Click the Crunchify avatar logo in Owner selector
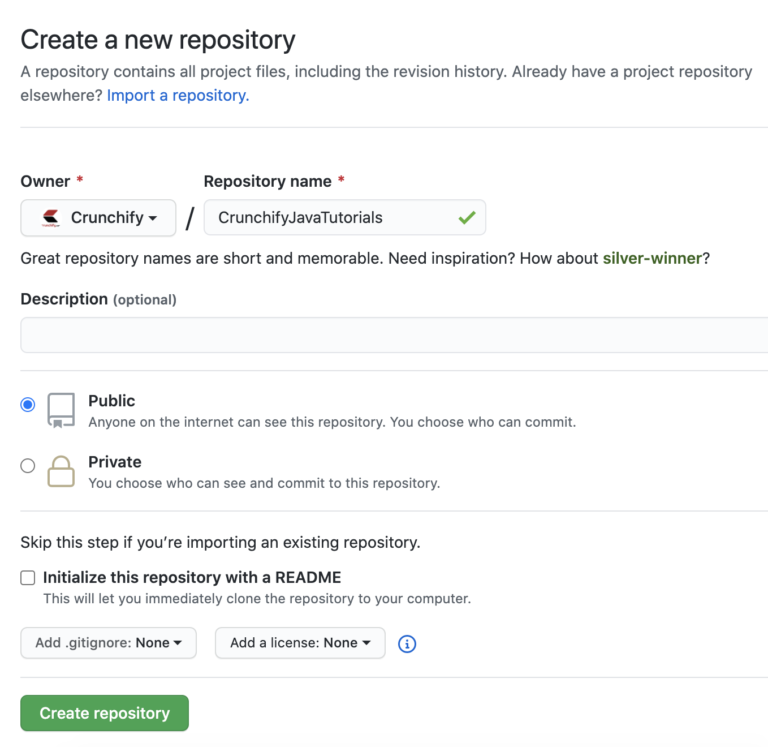Viewport: 768px width, 747px height. (x=50, y=217)
